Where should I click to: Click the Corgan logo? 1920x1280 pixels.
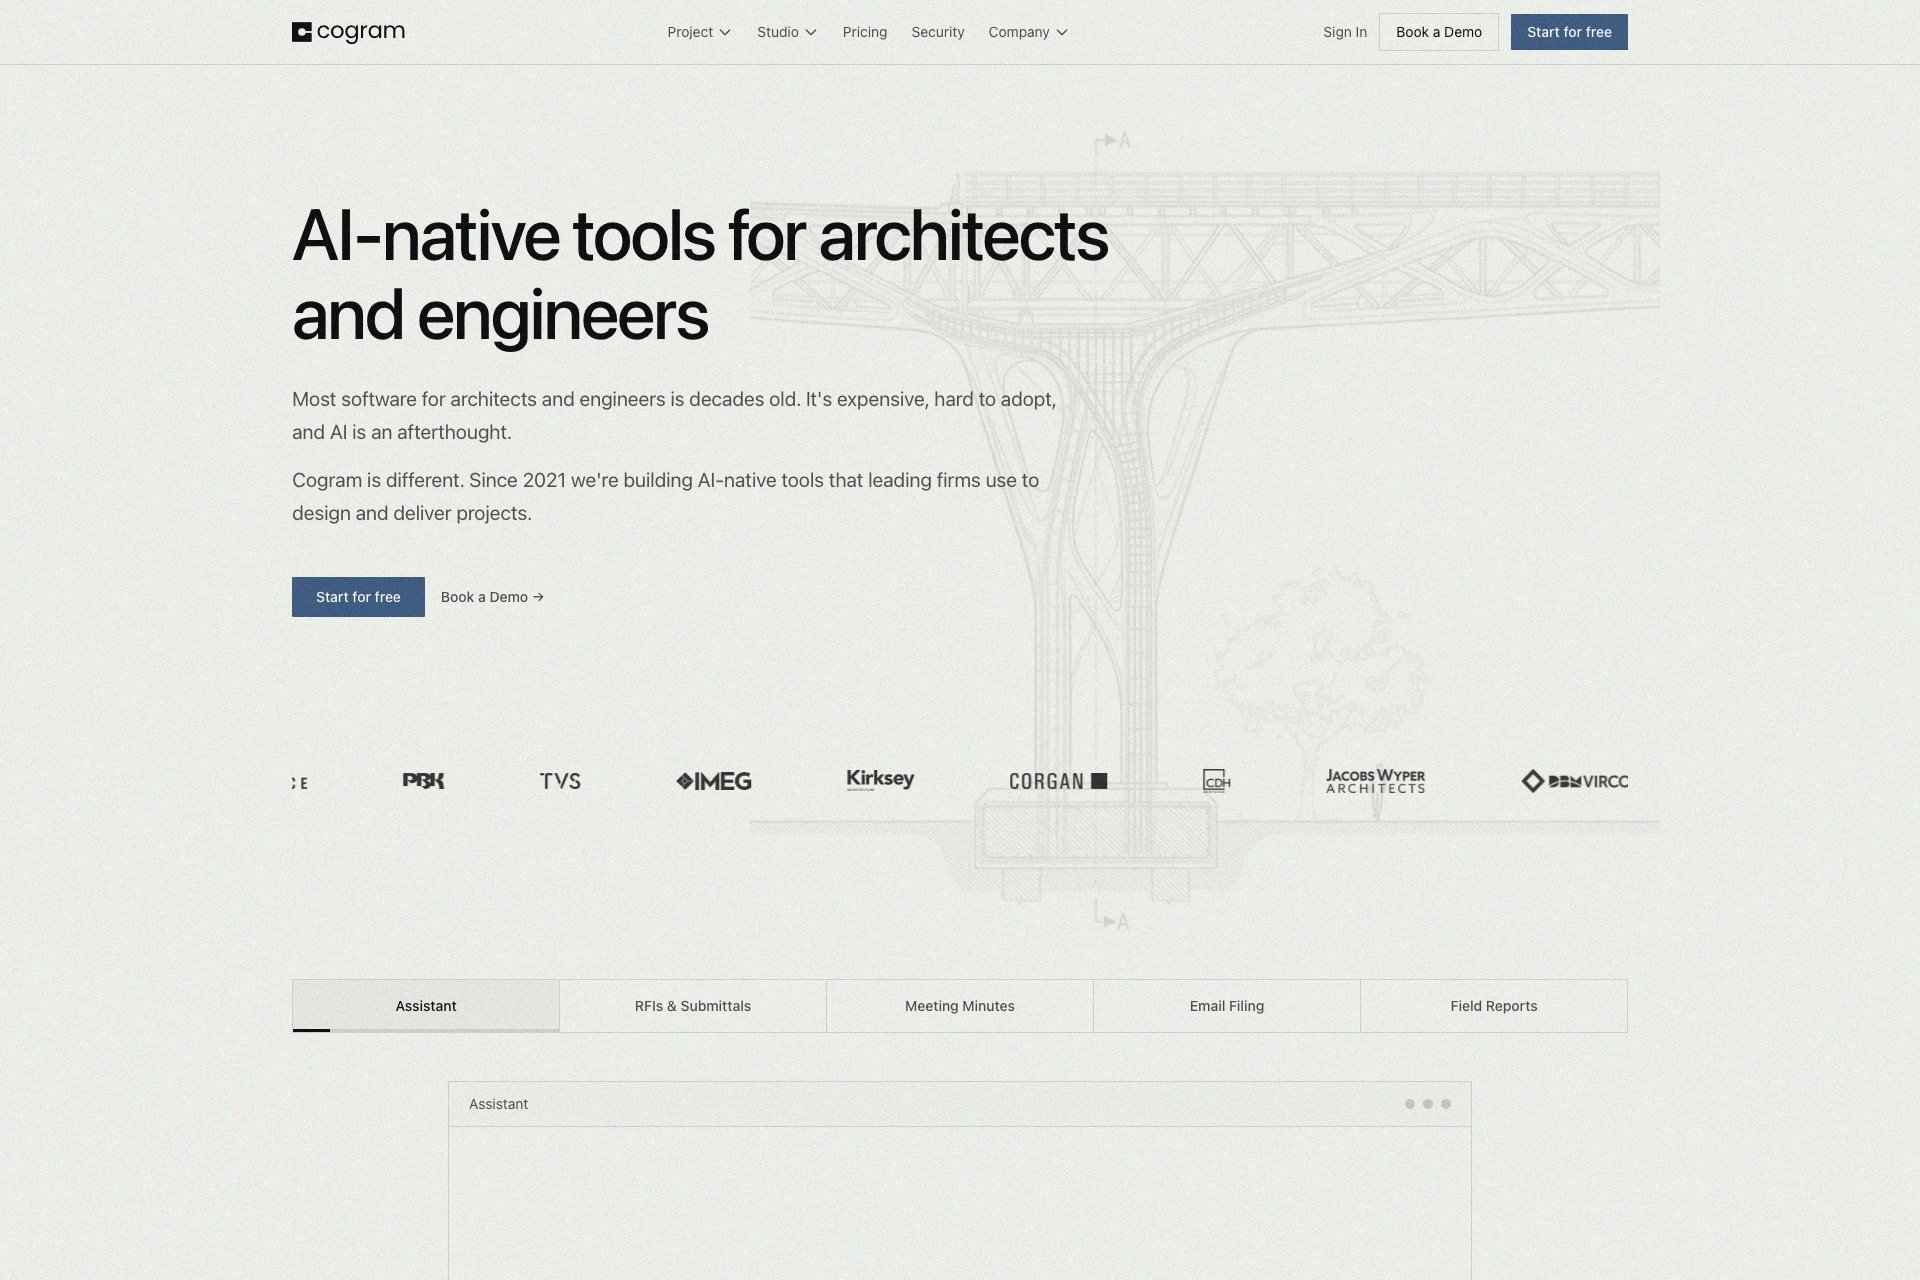click(1057, 781)
